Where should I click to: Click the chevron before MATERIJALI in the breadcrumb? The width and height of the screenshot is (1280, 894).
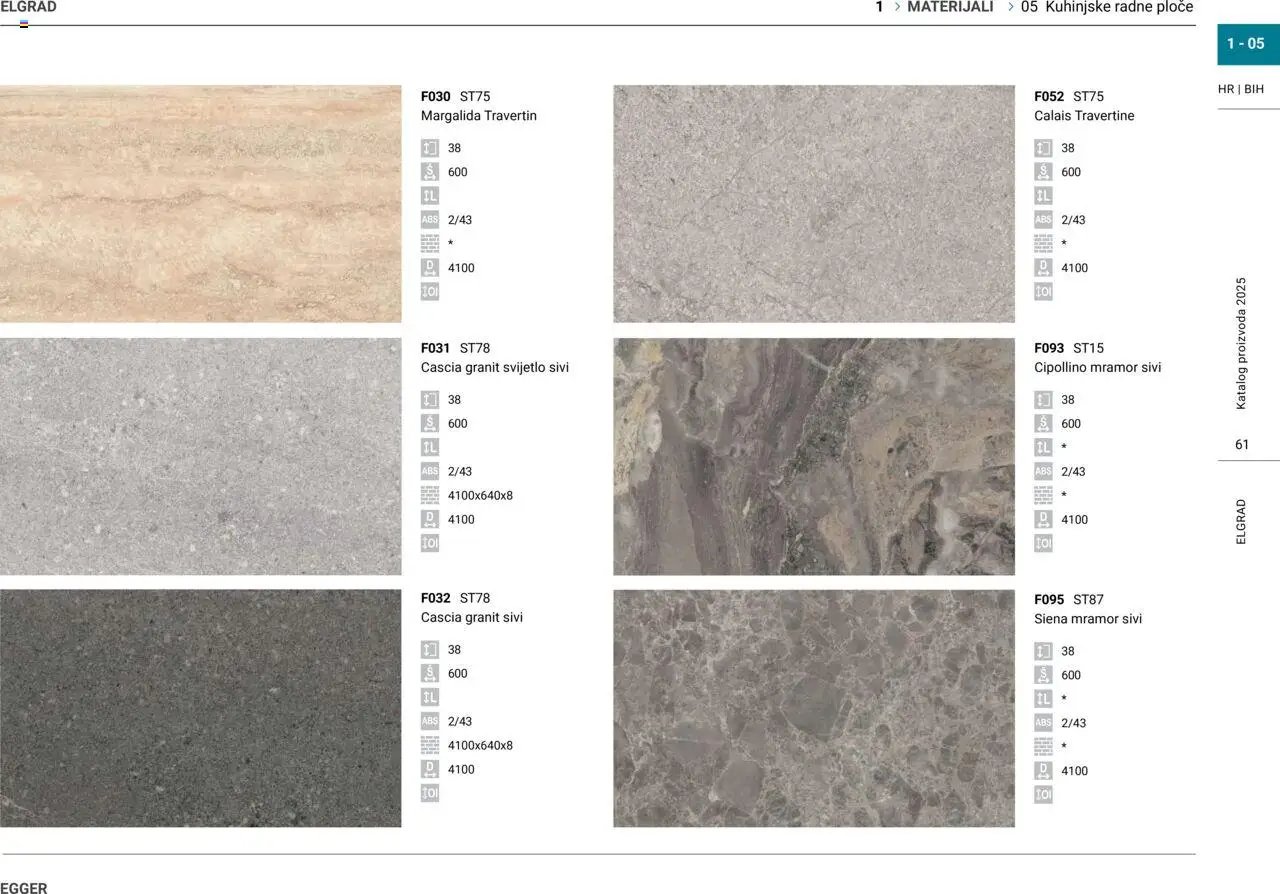click(897, 7)
